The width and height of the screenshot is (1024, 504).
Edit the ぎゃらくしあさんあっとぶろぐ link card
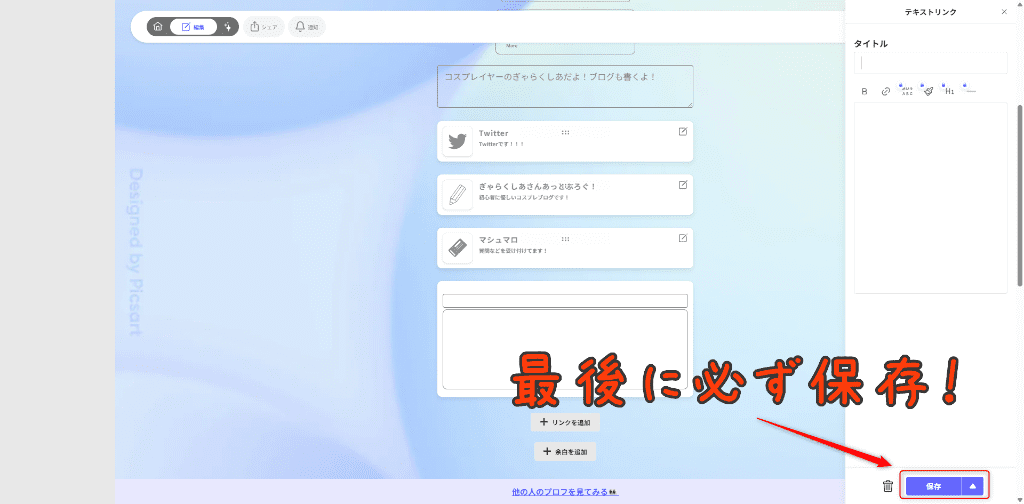click(683, 185)
